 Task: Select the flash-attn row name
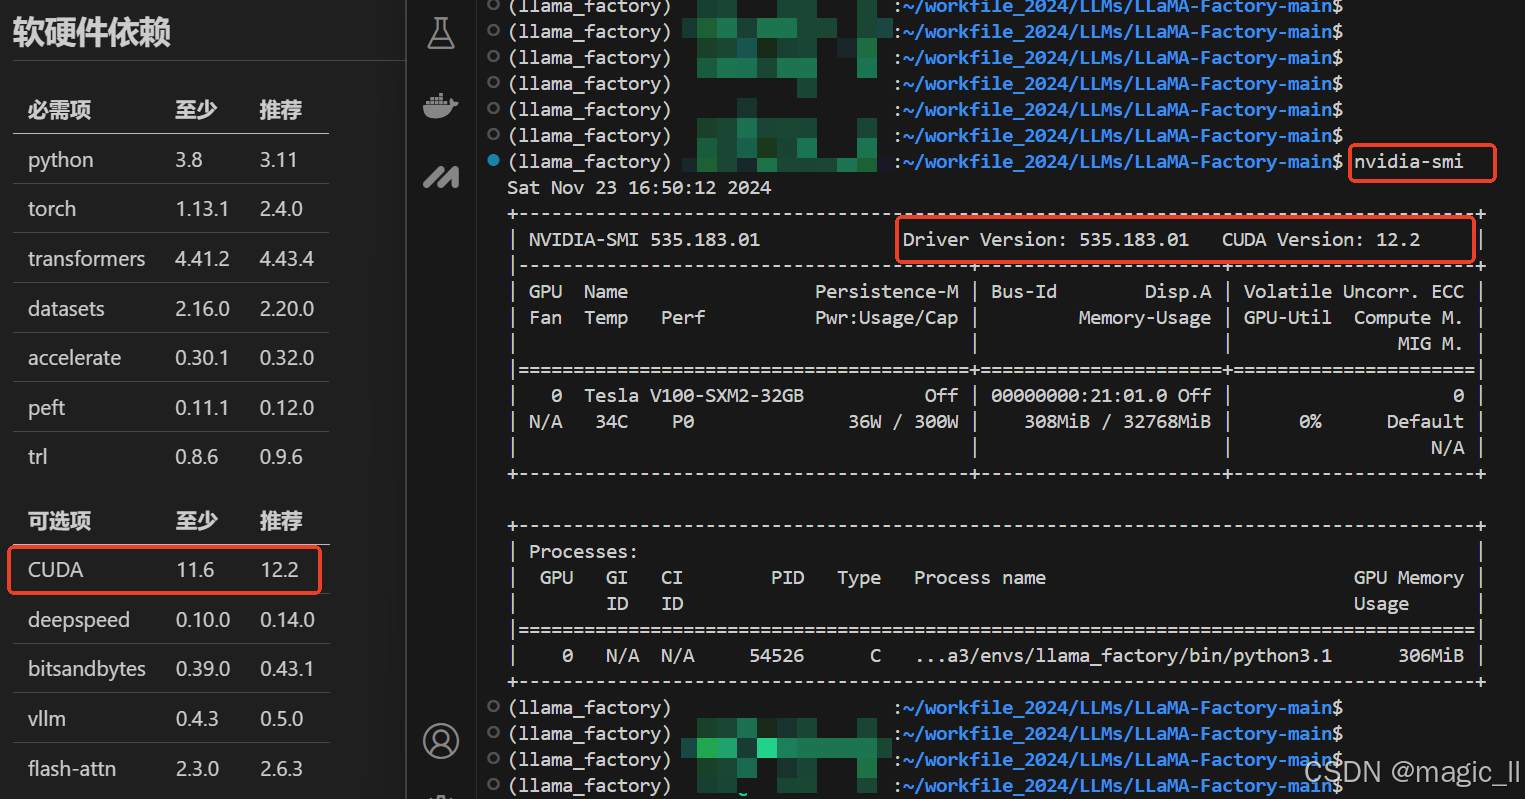click(x=72, y=769)
